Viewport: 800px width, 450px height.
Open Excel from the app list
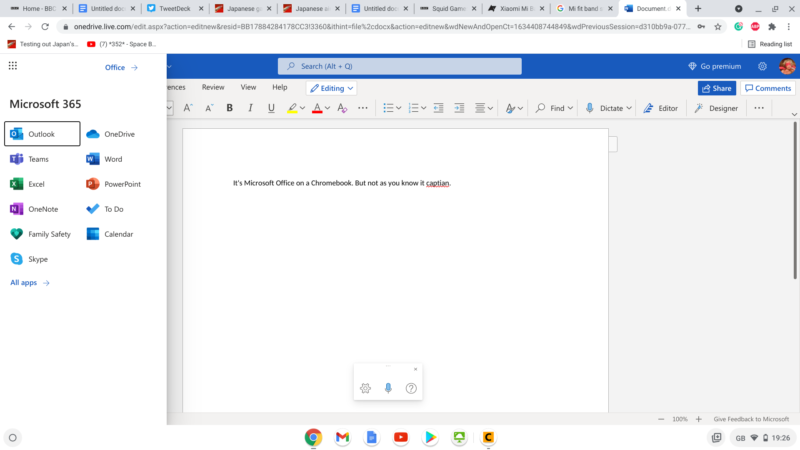click(28, 184)
